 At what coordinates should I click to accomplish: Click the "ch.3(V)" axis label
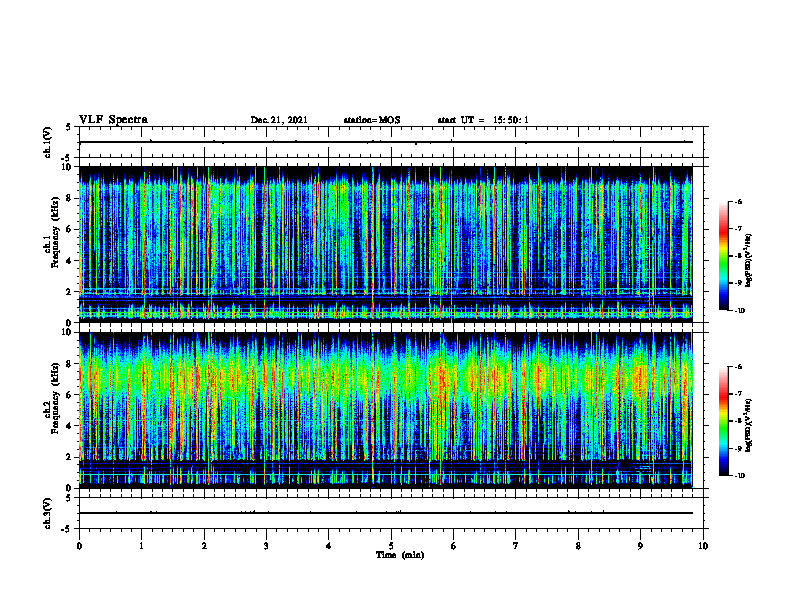pyautogui.click(x=47, y=513)
